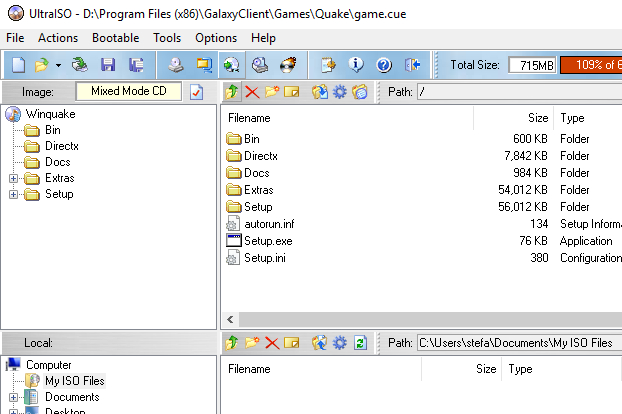
Task: Click the blue Help question mark icon
Action: pyautogui.click(x=384, y=65)
